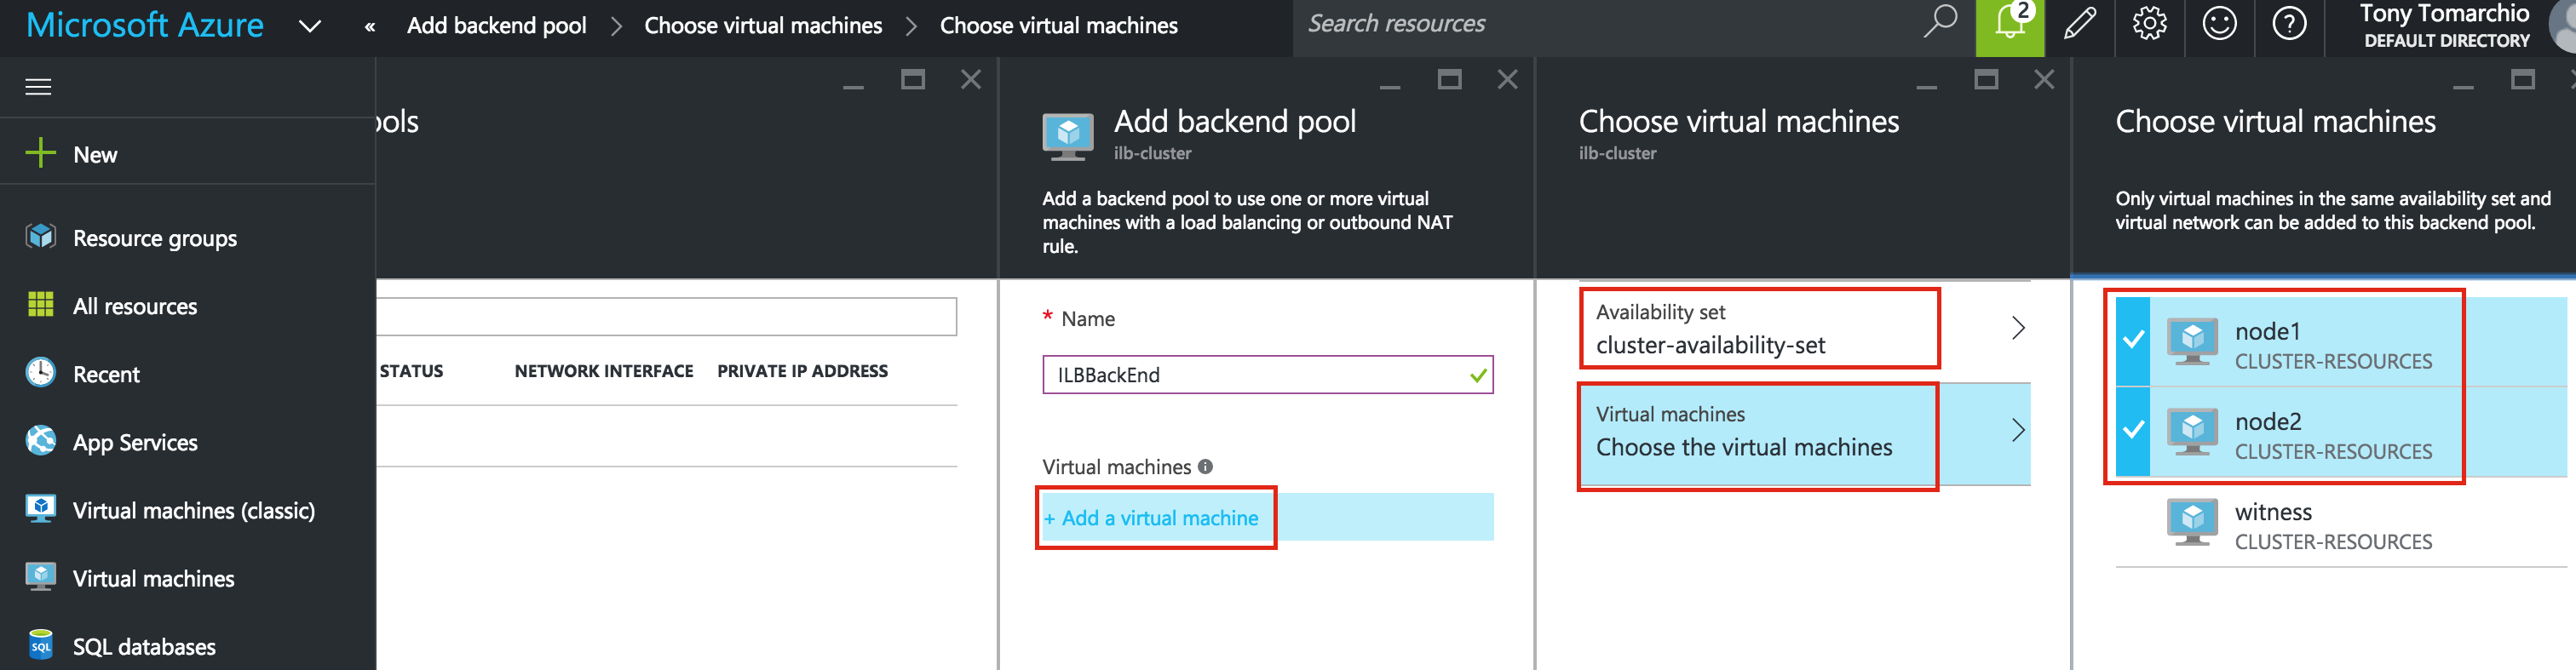Maximize the pools blade
Screen dimensions: 2576x670
(913, 79)
